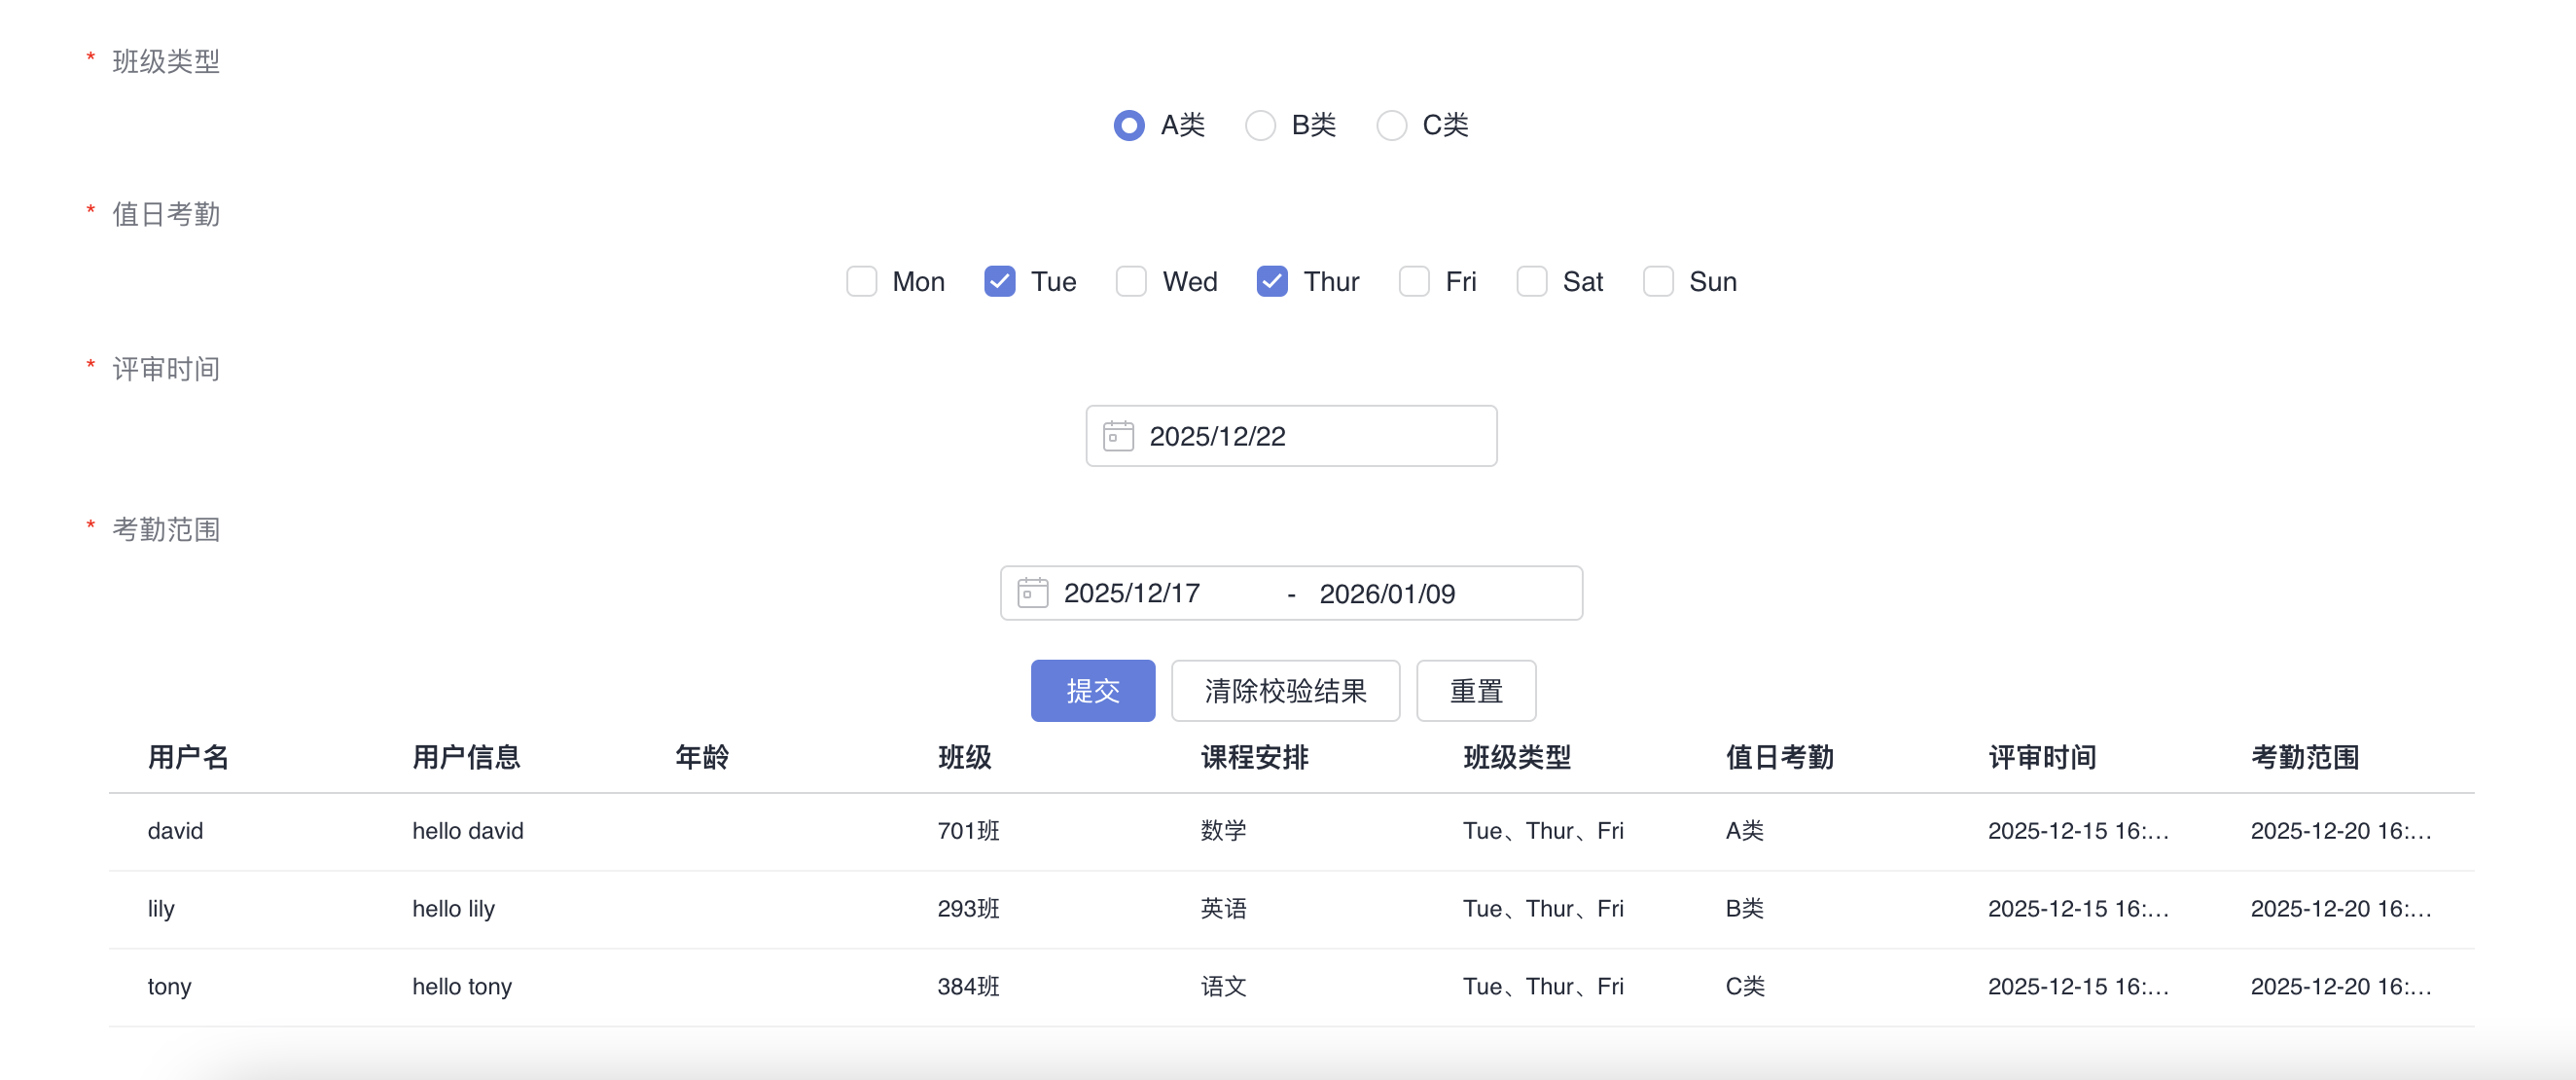This screenshot has height=1080, width=2576.
Task: Enable the Mon checkbox
Action: (x=861, y=281)
